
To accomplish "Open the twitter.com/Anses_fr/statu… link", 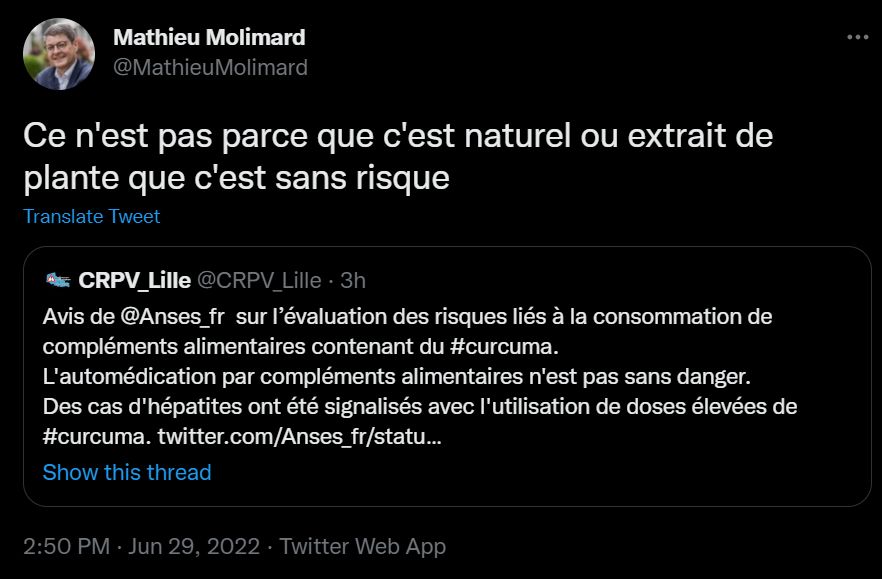I will click(300, 436).
